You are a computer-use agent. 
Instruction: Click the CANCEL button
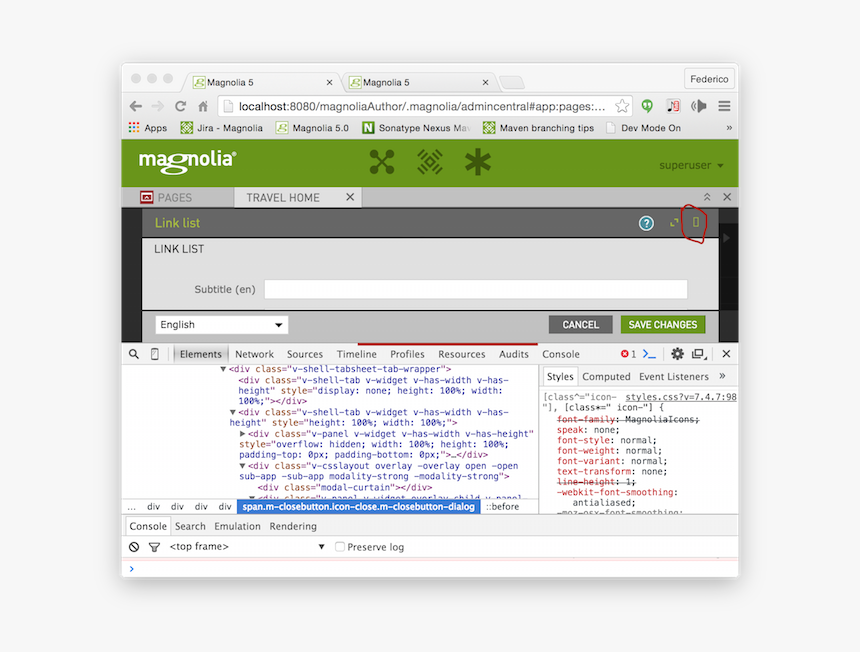click(x=580, y=325)
